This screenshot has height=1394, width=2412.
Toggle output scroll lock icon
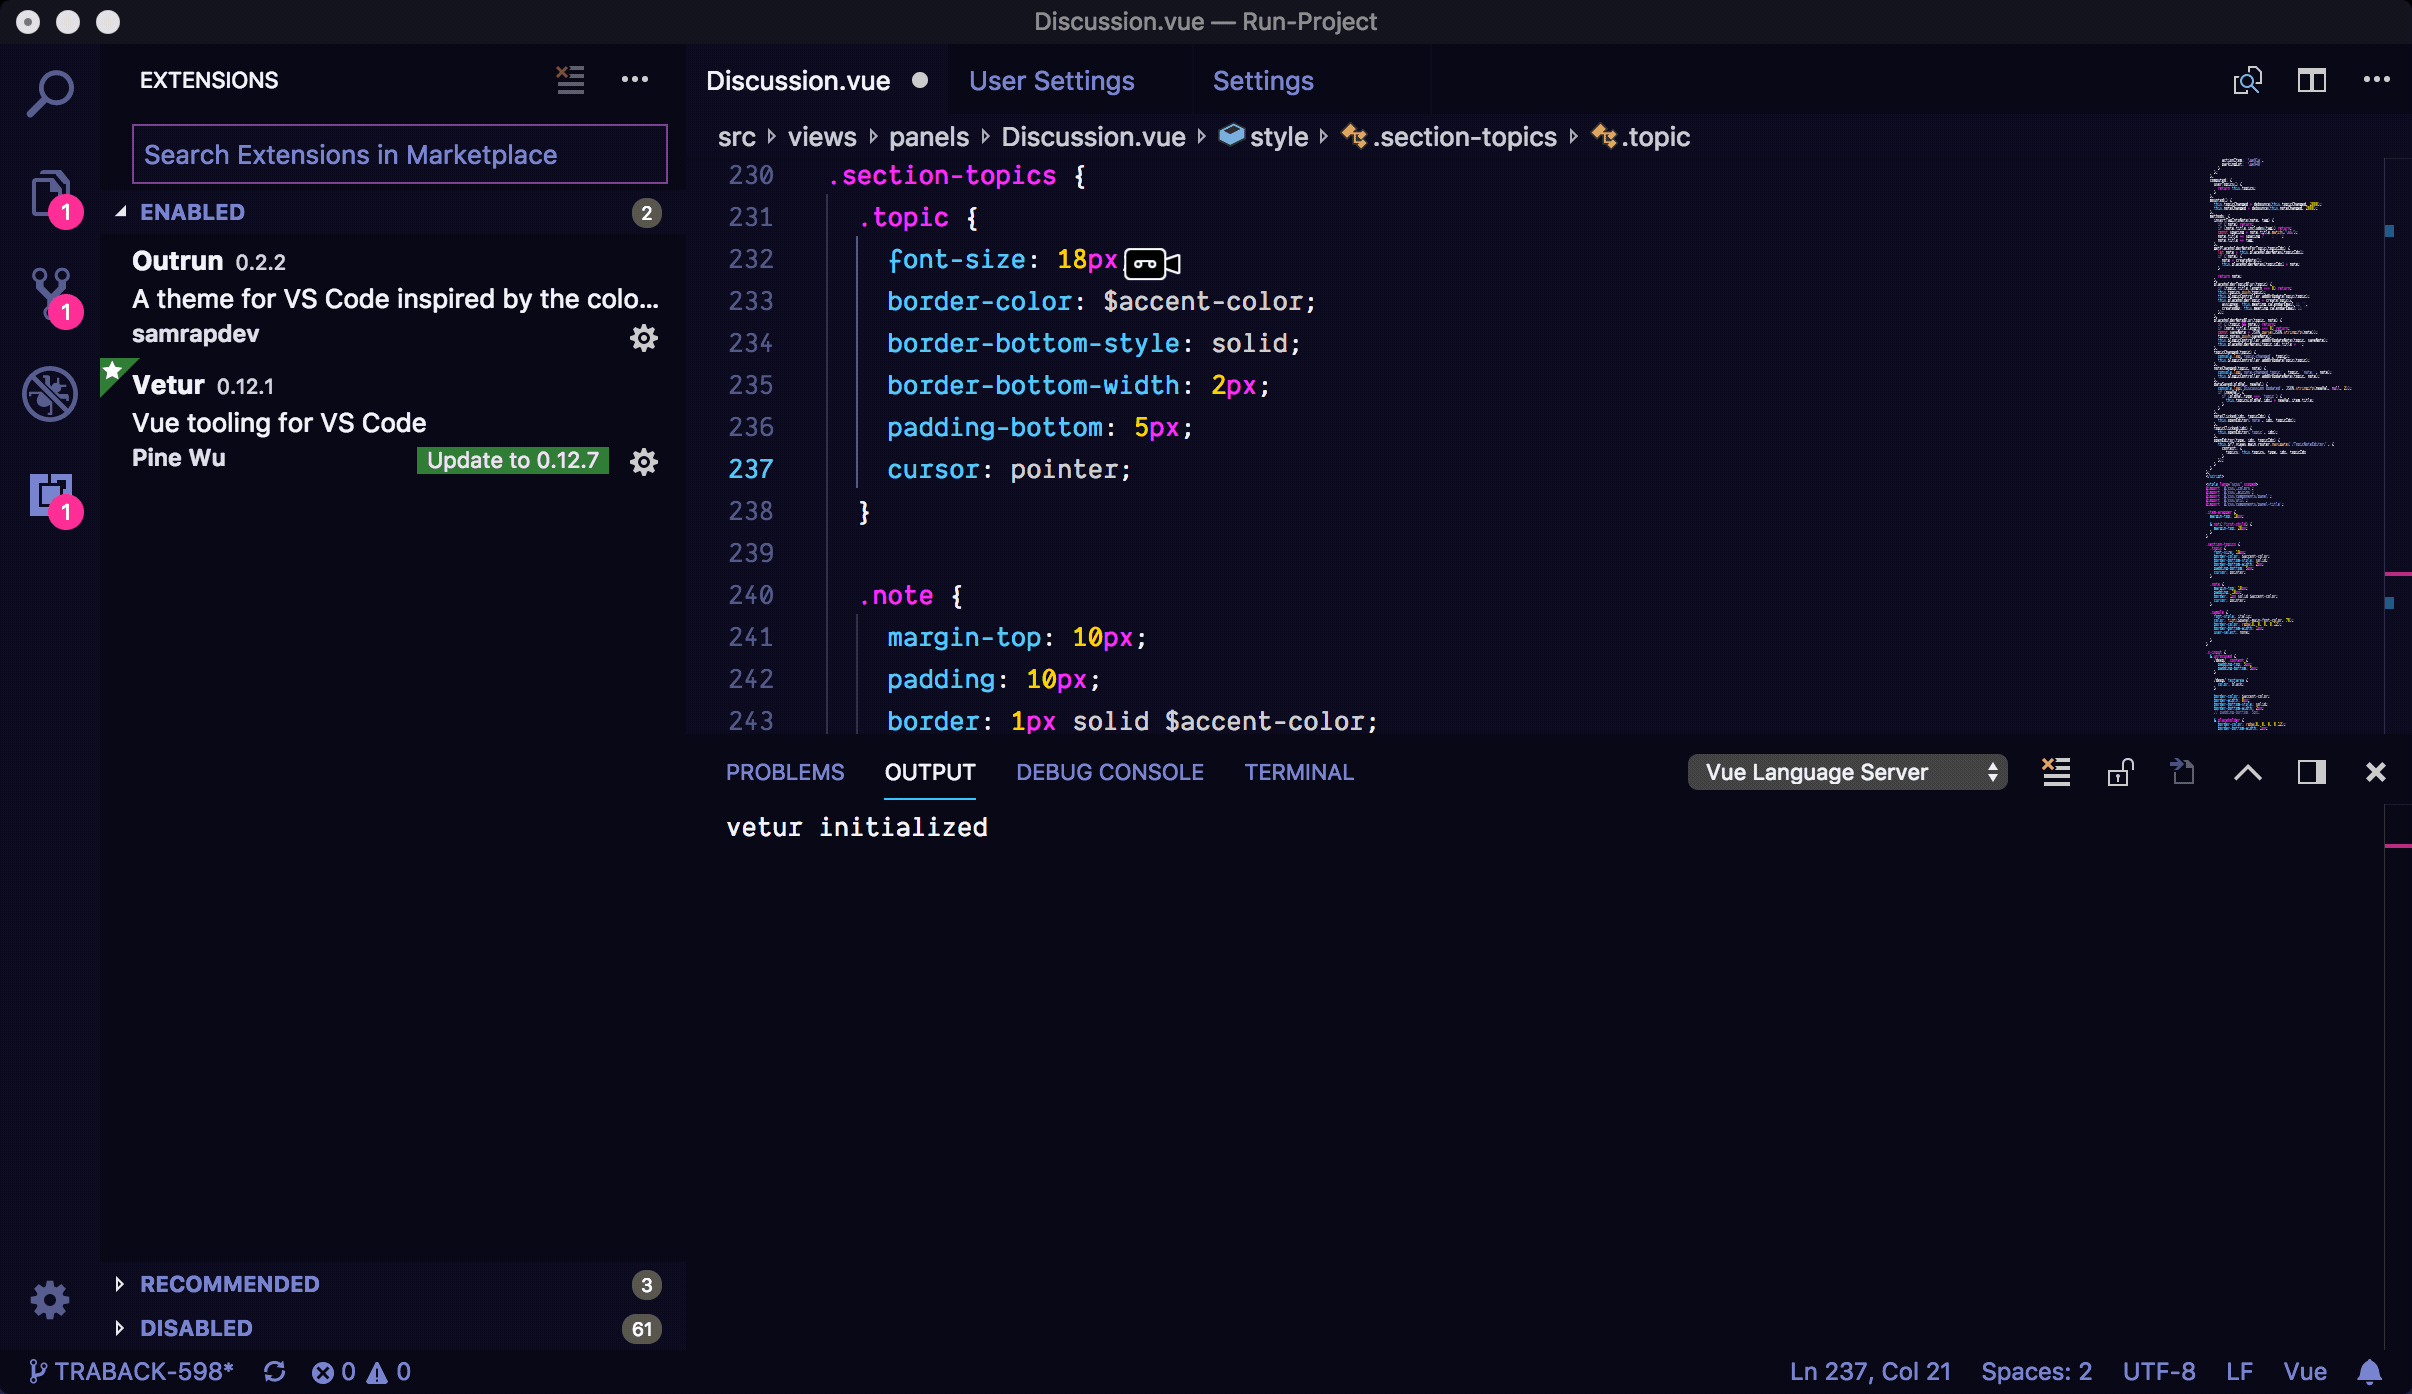[2120, 772]
